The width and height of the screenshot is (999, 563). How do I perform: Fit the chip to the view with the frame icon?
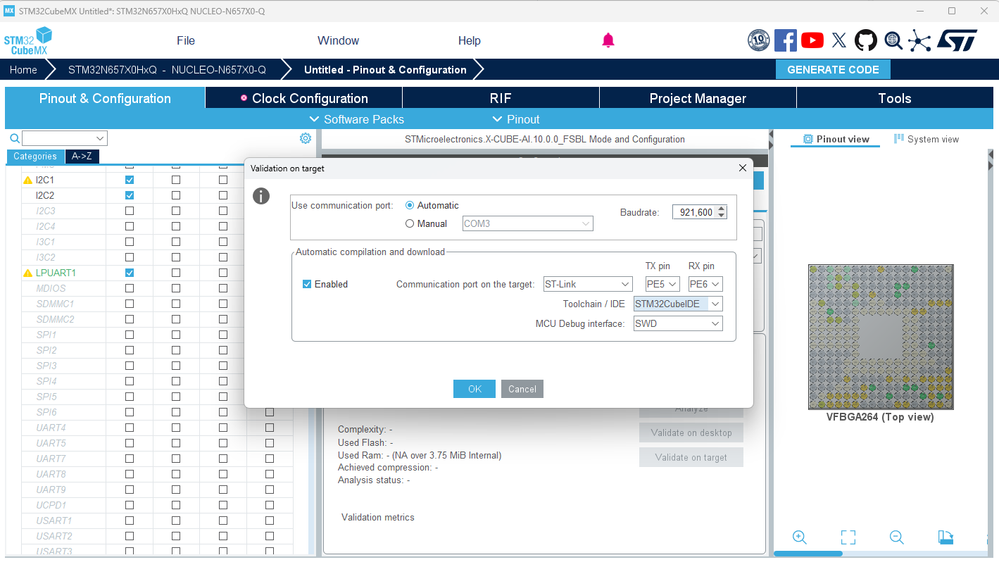pyautogui.click(x=848, y=537)
